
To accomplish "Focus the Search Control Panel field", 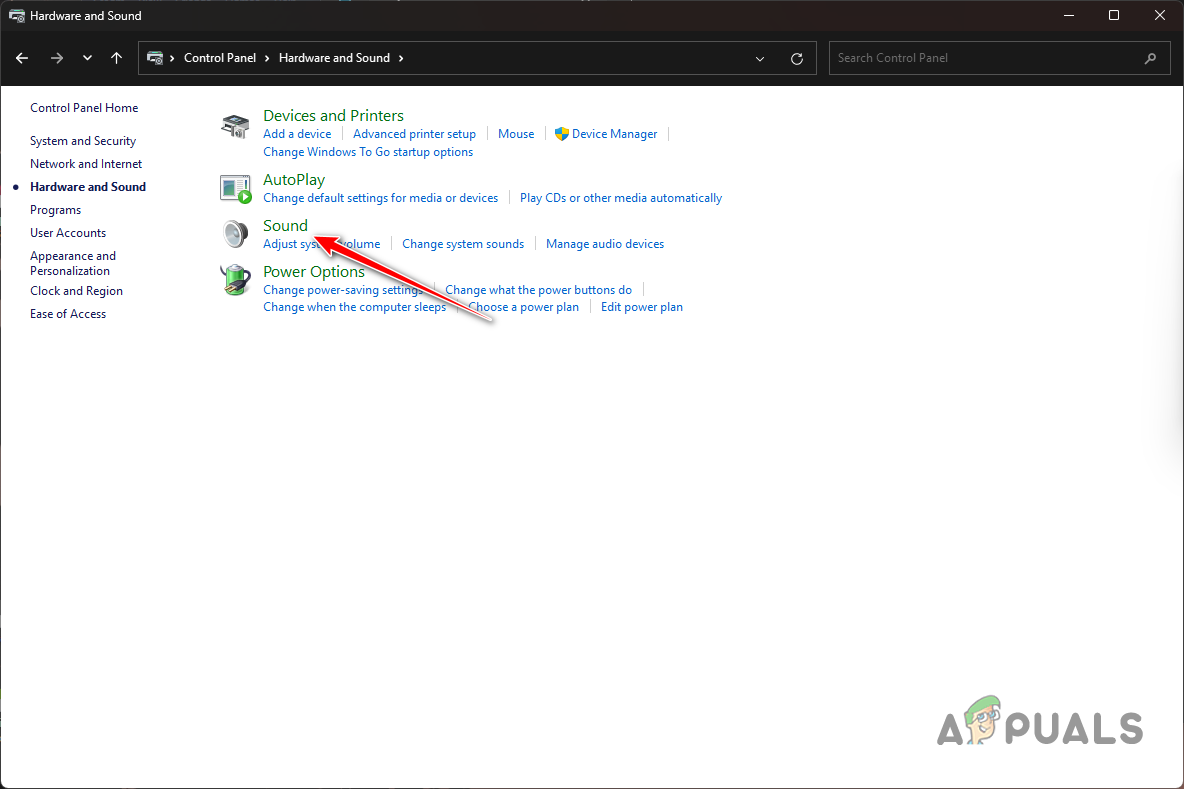I will 1000,58.
